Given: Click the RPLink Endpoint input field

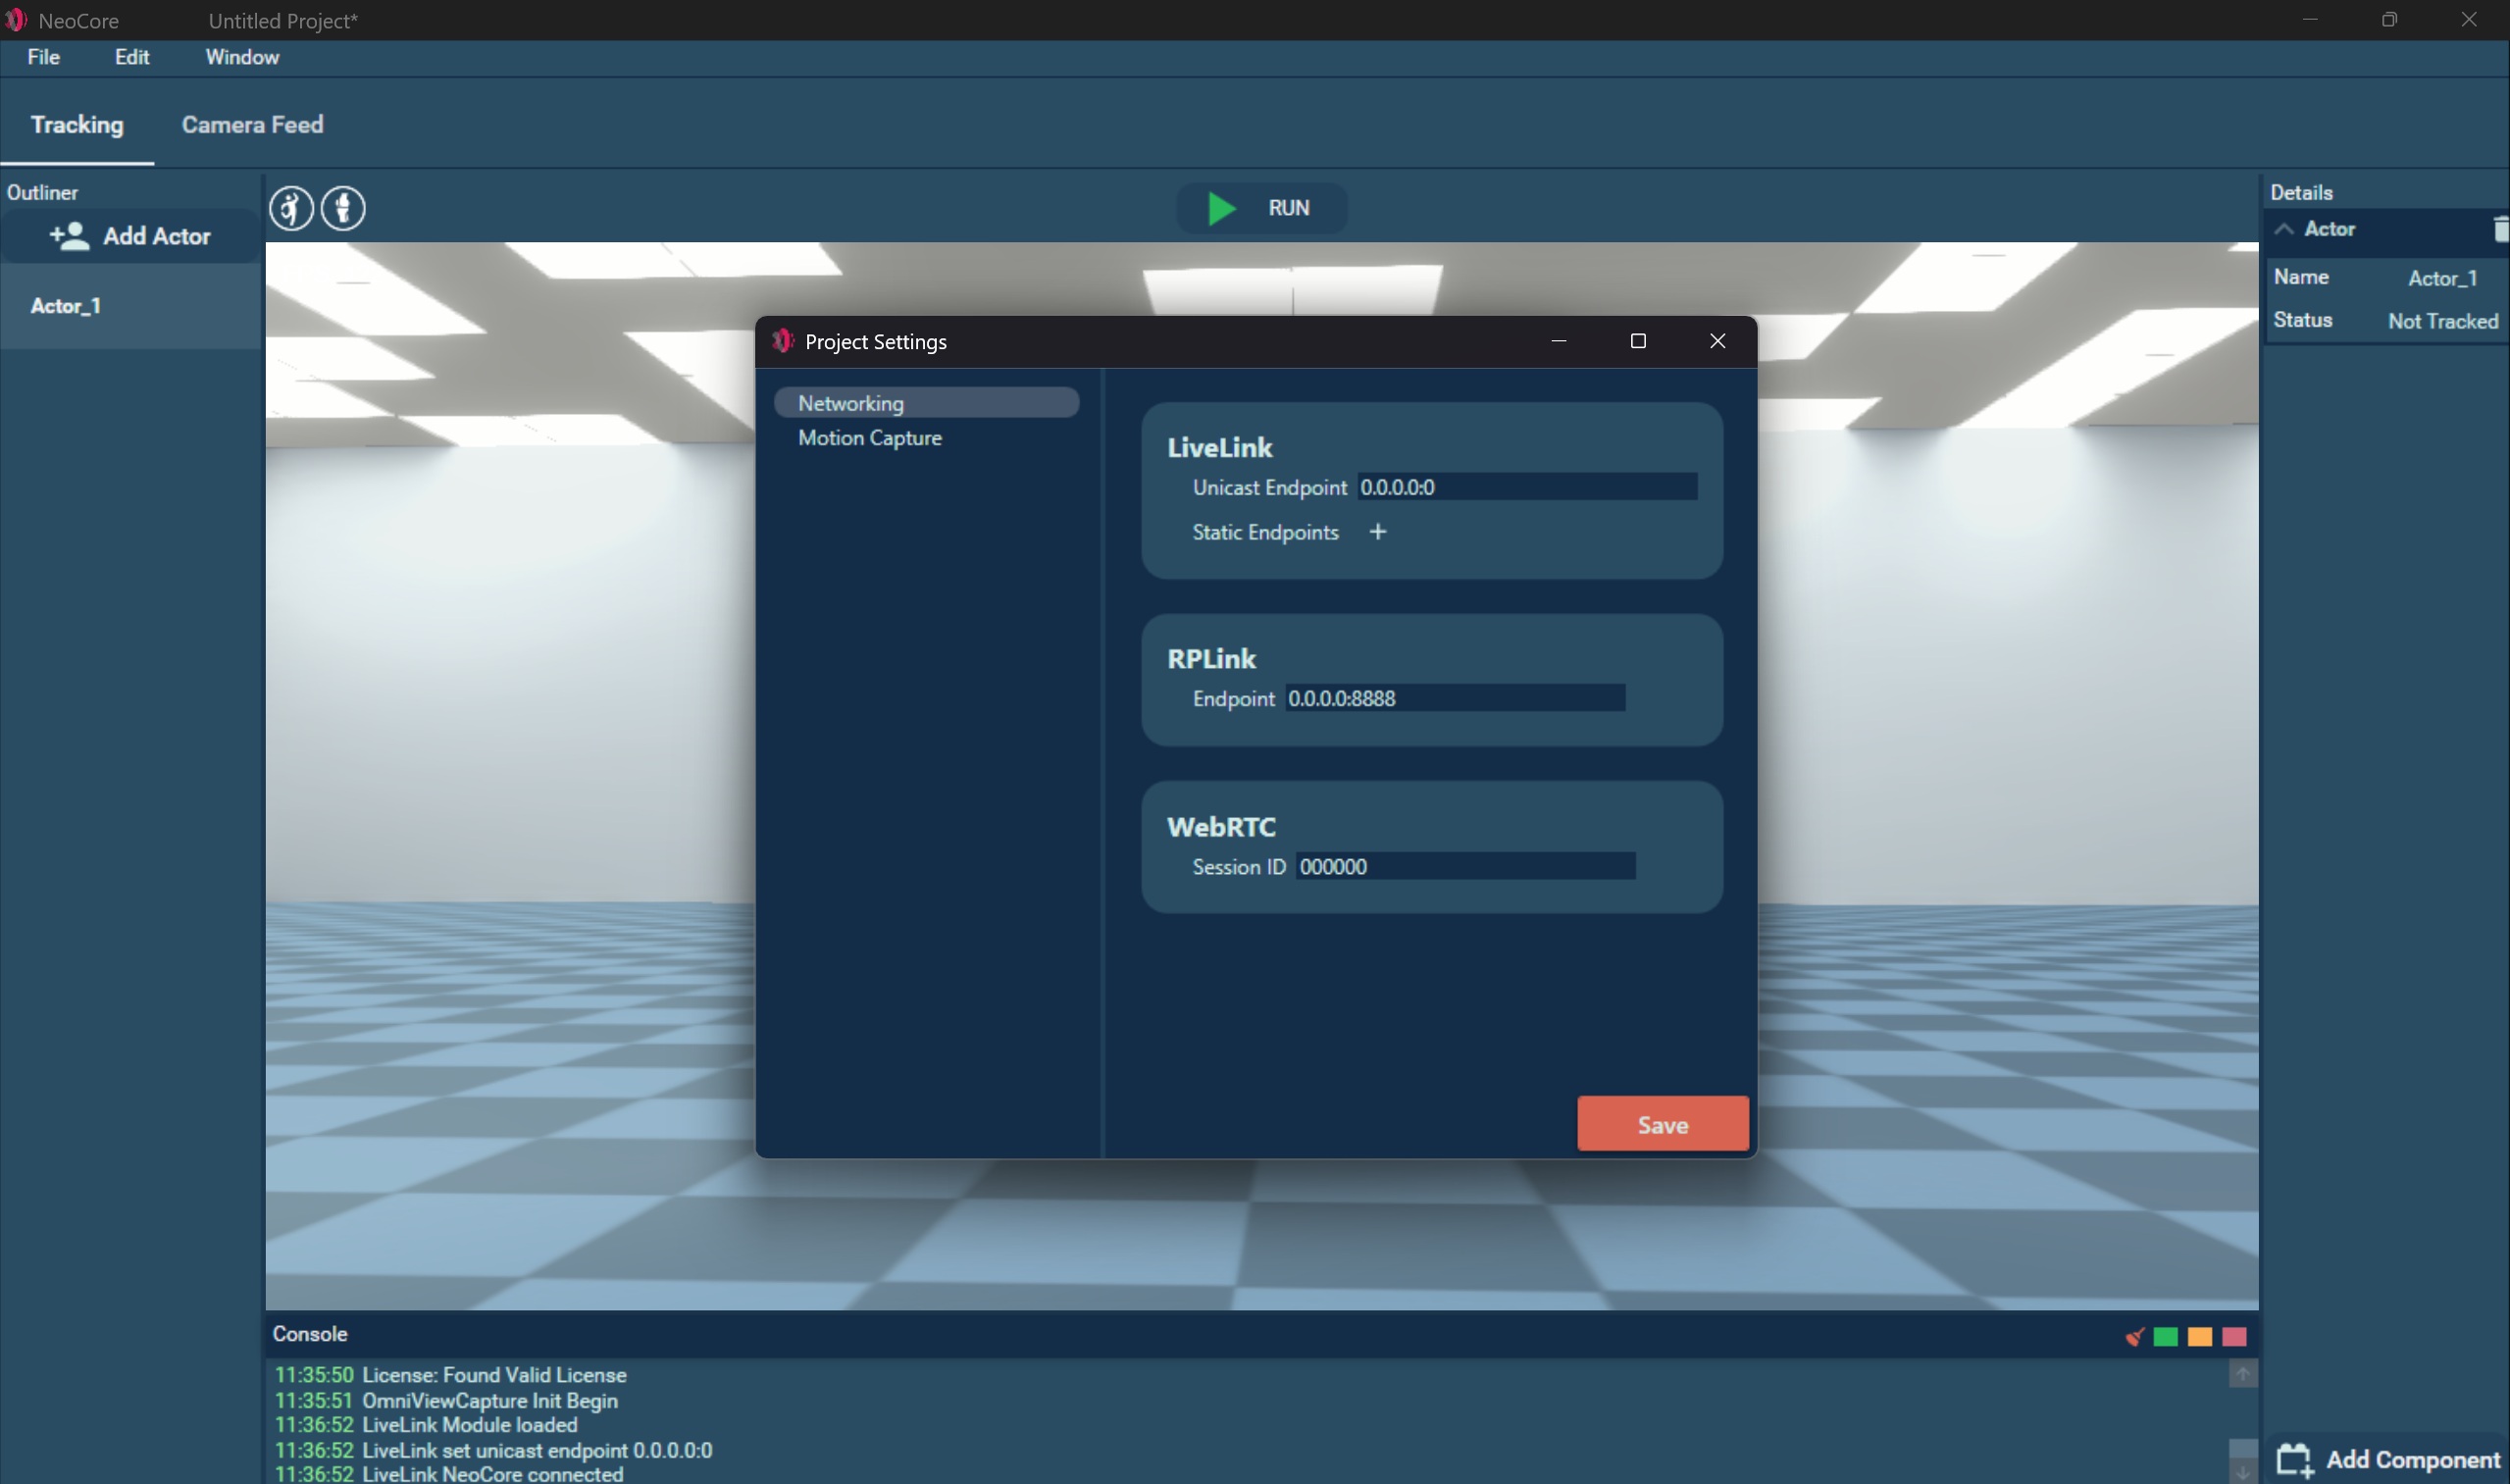Looking at the screenshot, I should [x=1454, y=698].
